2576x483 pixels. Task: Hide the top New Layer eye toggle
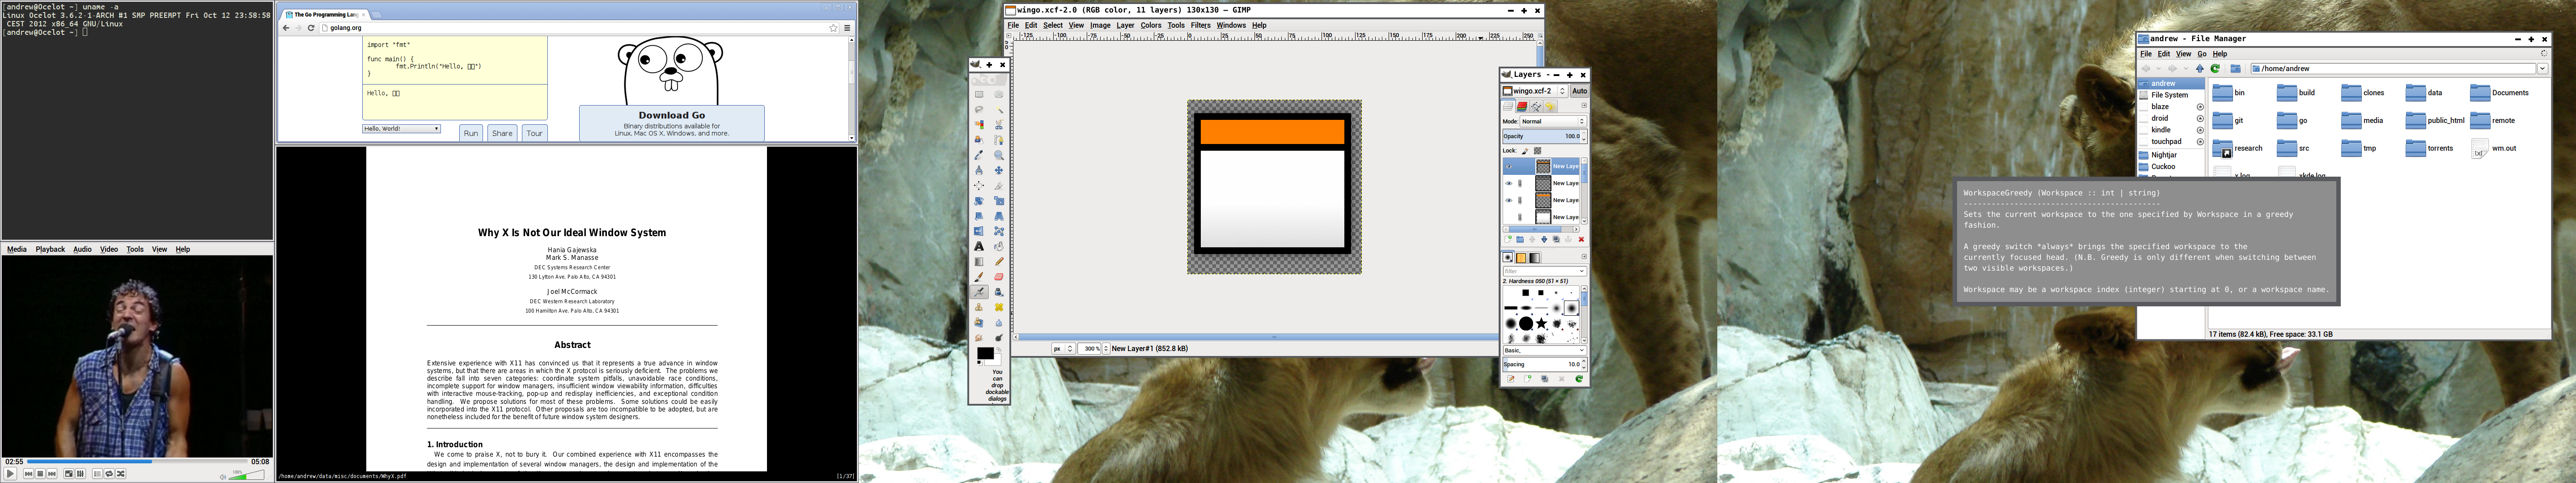click(1509, 166)
